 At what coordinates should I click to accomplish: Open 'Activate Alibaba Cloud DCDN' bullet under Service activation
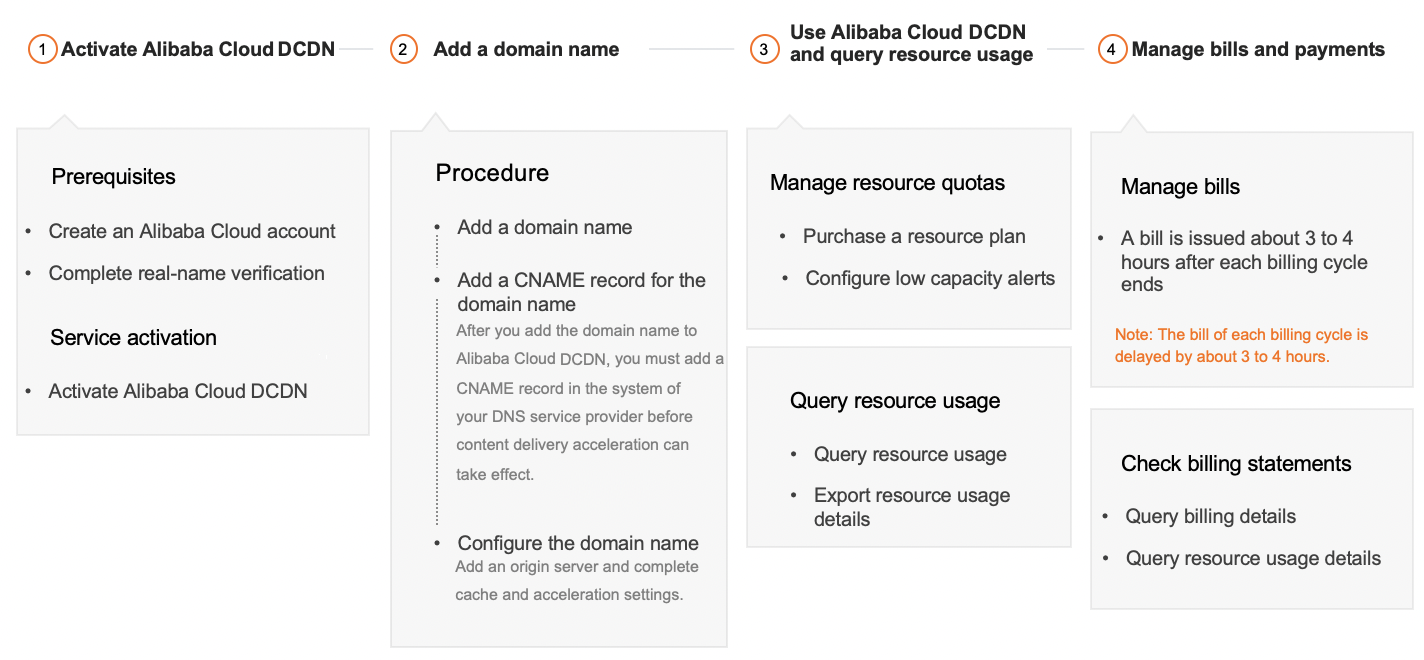point(178,391)
